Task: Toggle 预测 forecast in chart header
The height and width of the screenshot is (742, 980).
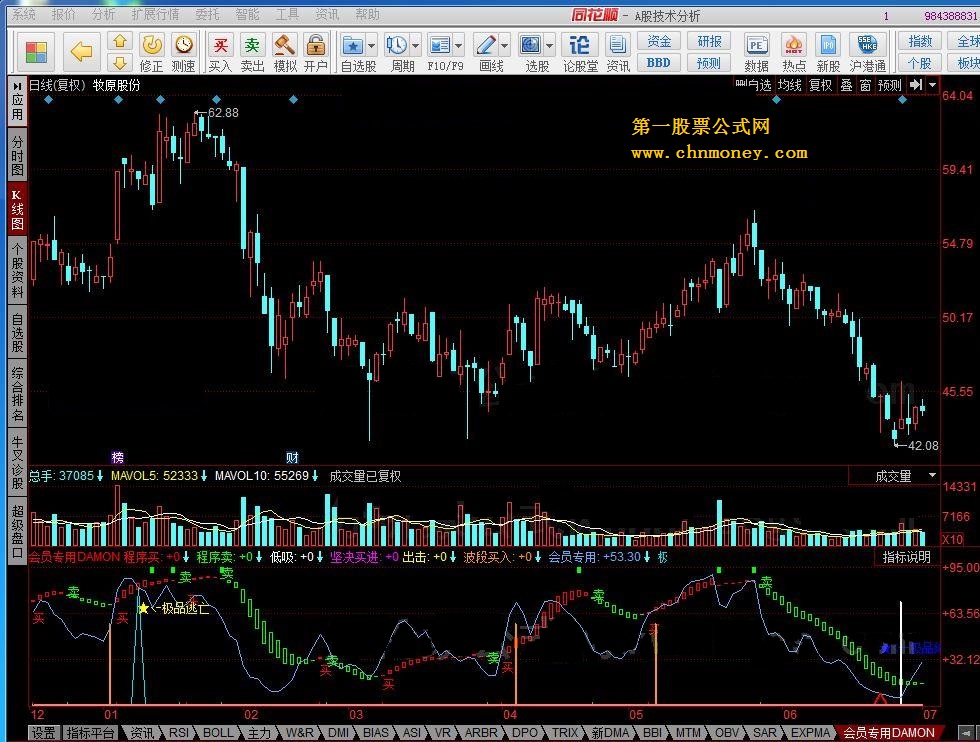Action: tap(889, 85)
